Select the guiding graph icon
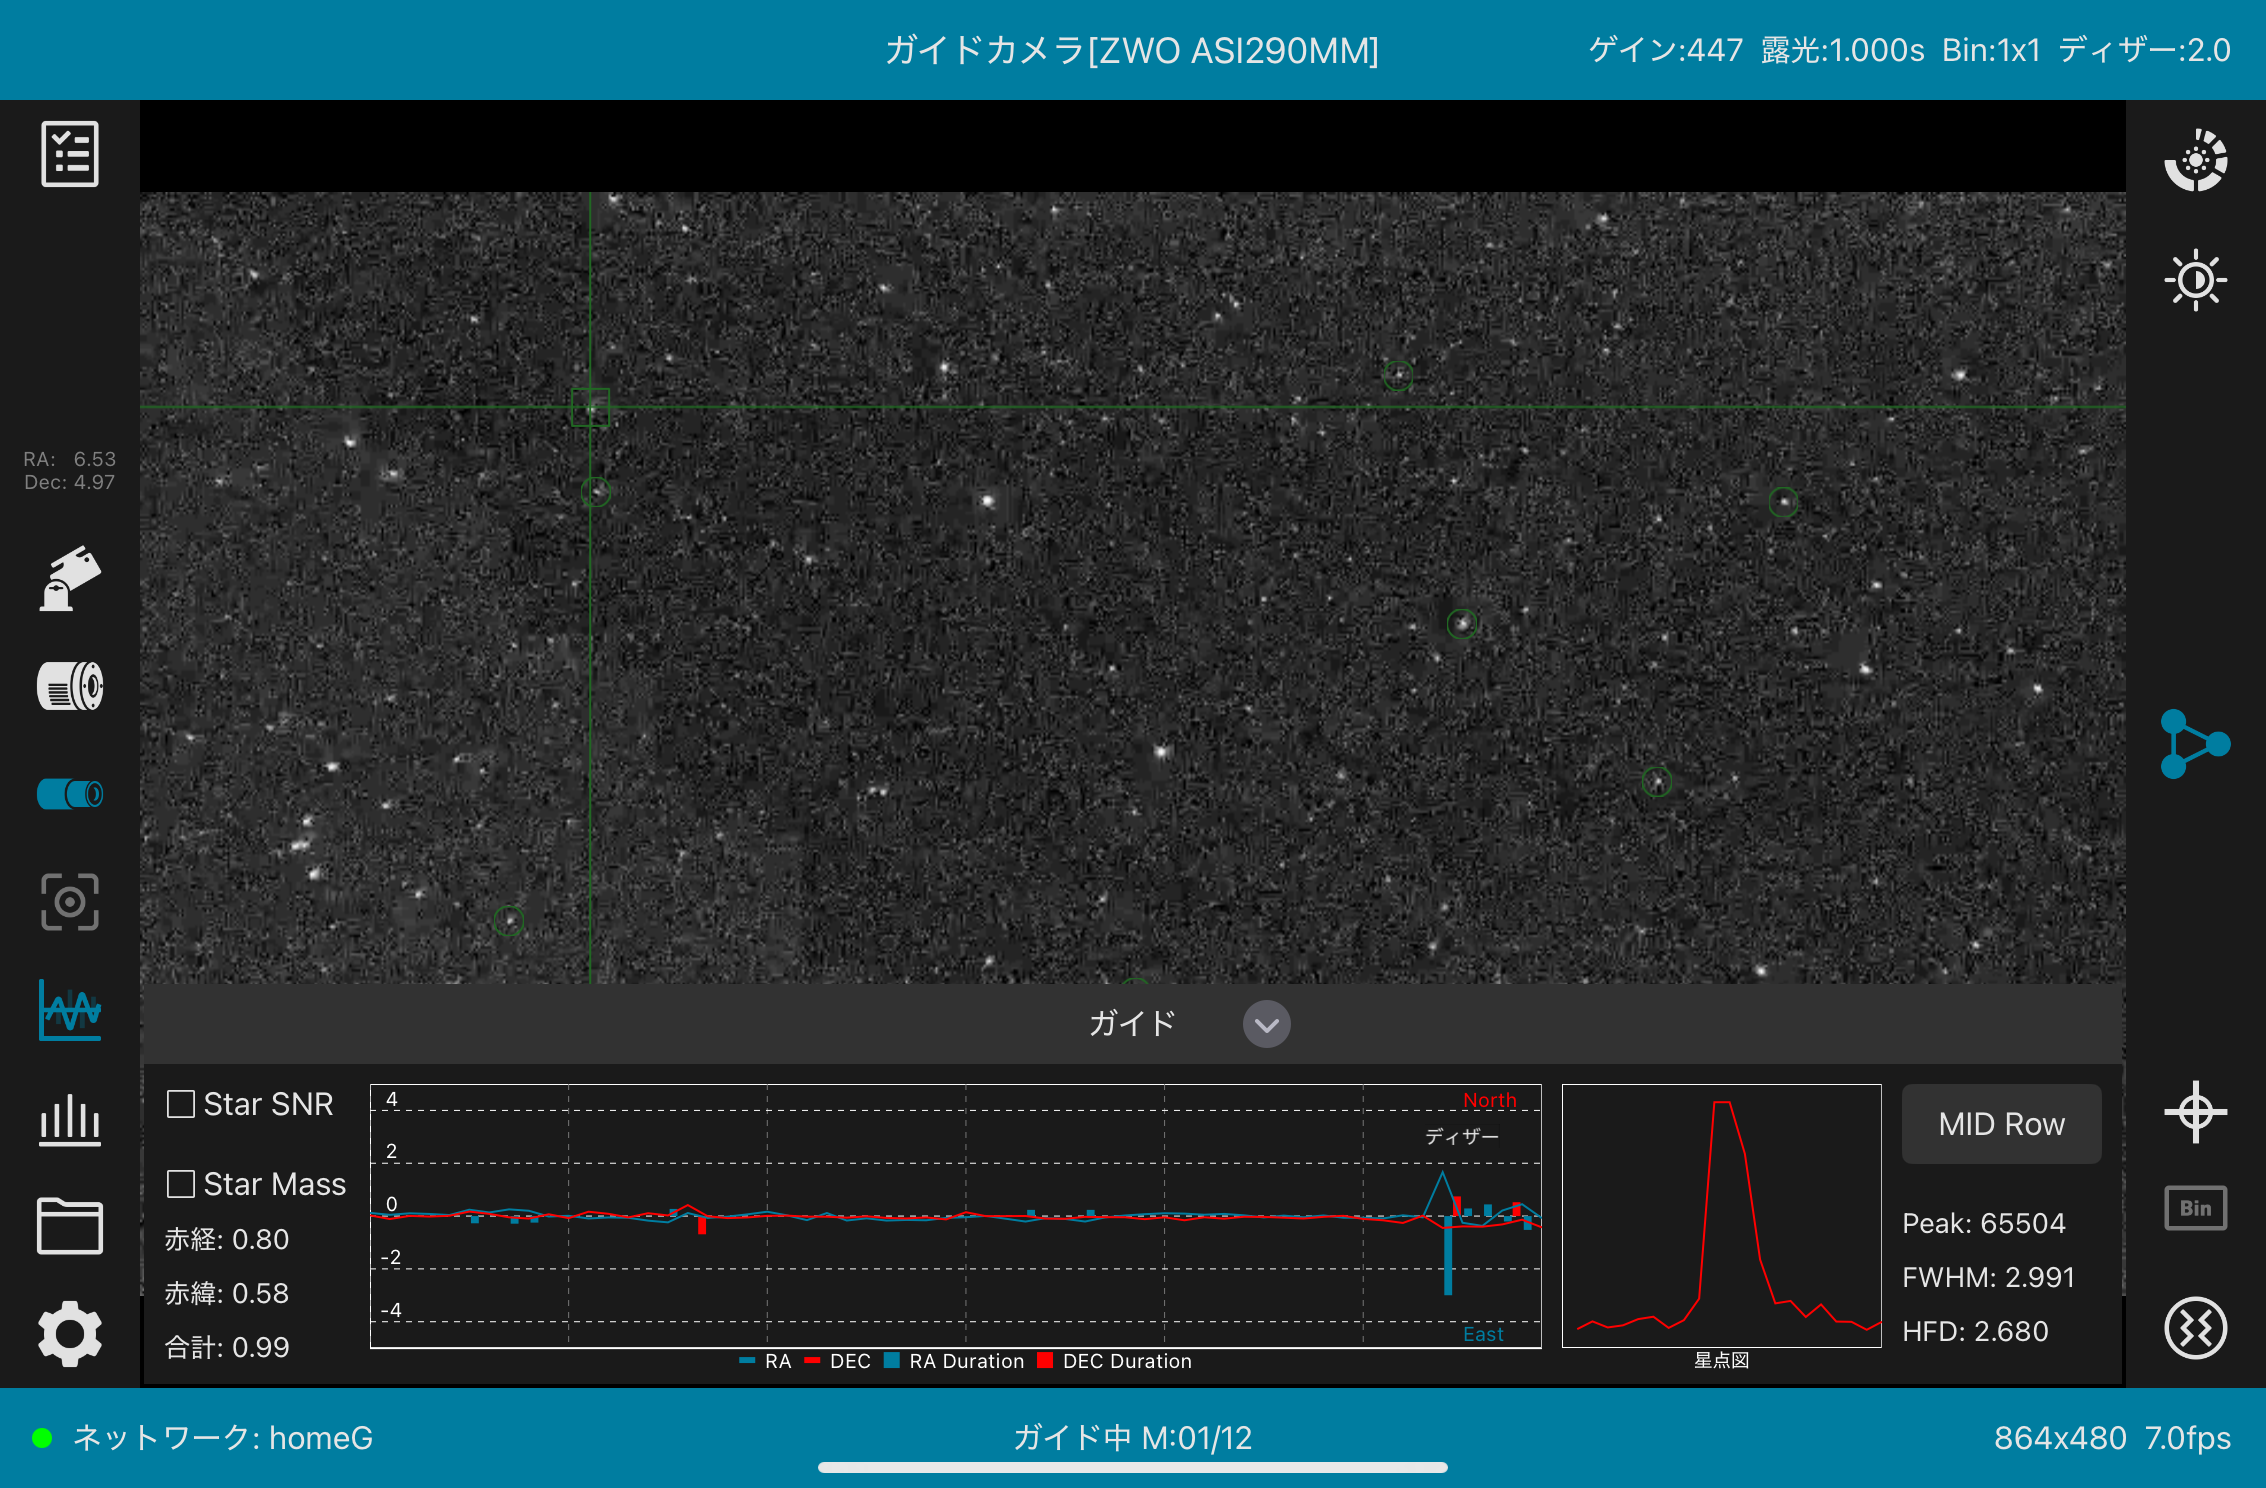 [x=70, y=1010]
